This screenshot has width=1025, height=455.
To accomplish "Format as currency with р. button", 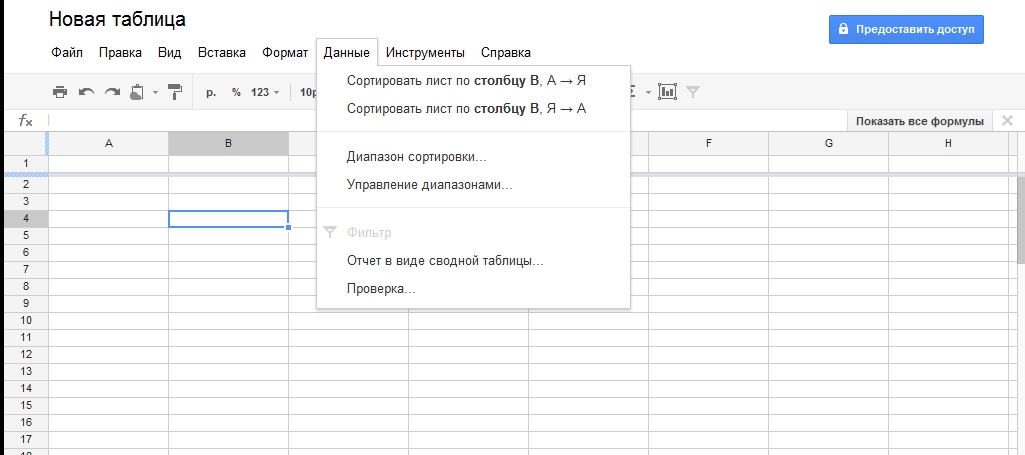I will pyautogui.click(x=211, y=92).
